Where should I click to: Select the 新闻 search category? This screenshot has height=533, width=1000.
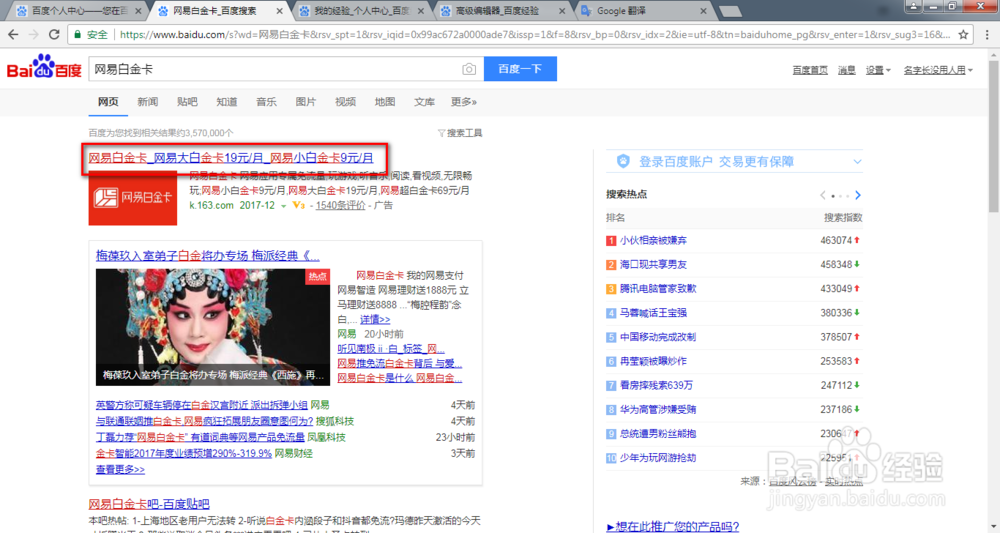tap(147, 102)
